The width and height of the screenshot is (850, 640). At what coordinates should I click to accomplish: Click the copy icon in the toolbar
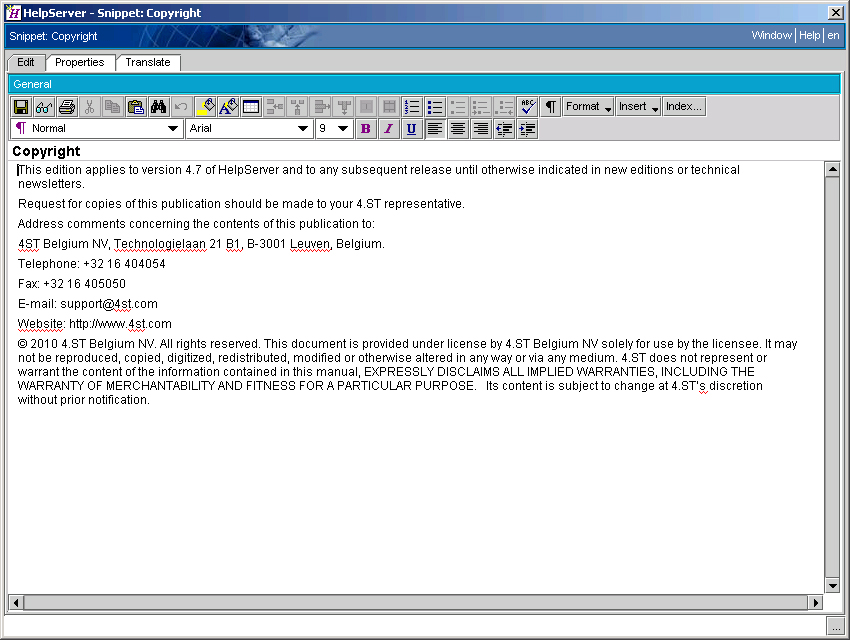(112, 107)
